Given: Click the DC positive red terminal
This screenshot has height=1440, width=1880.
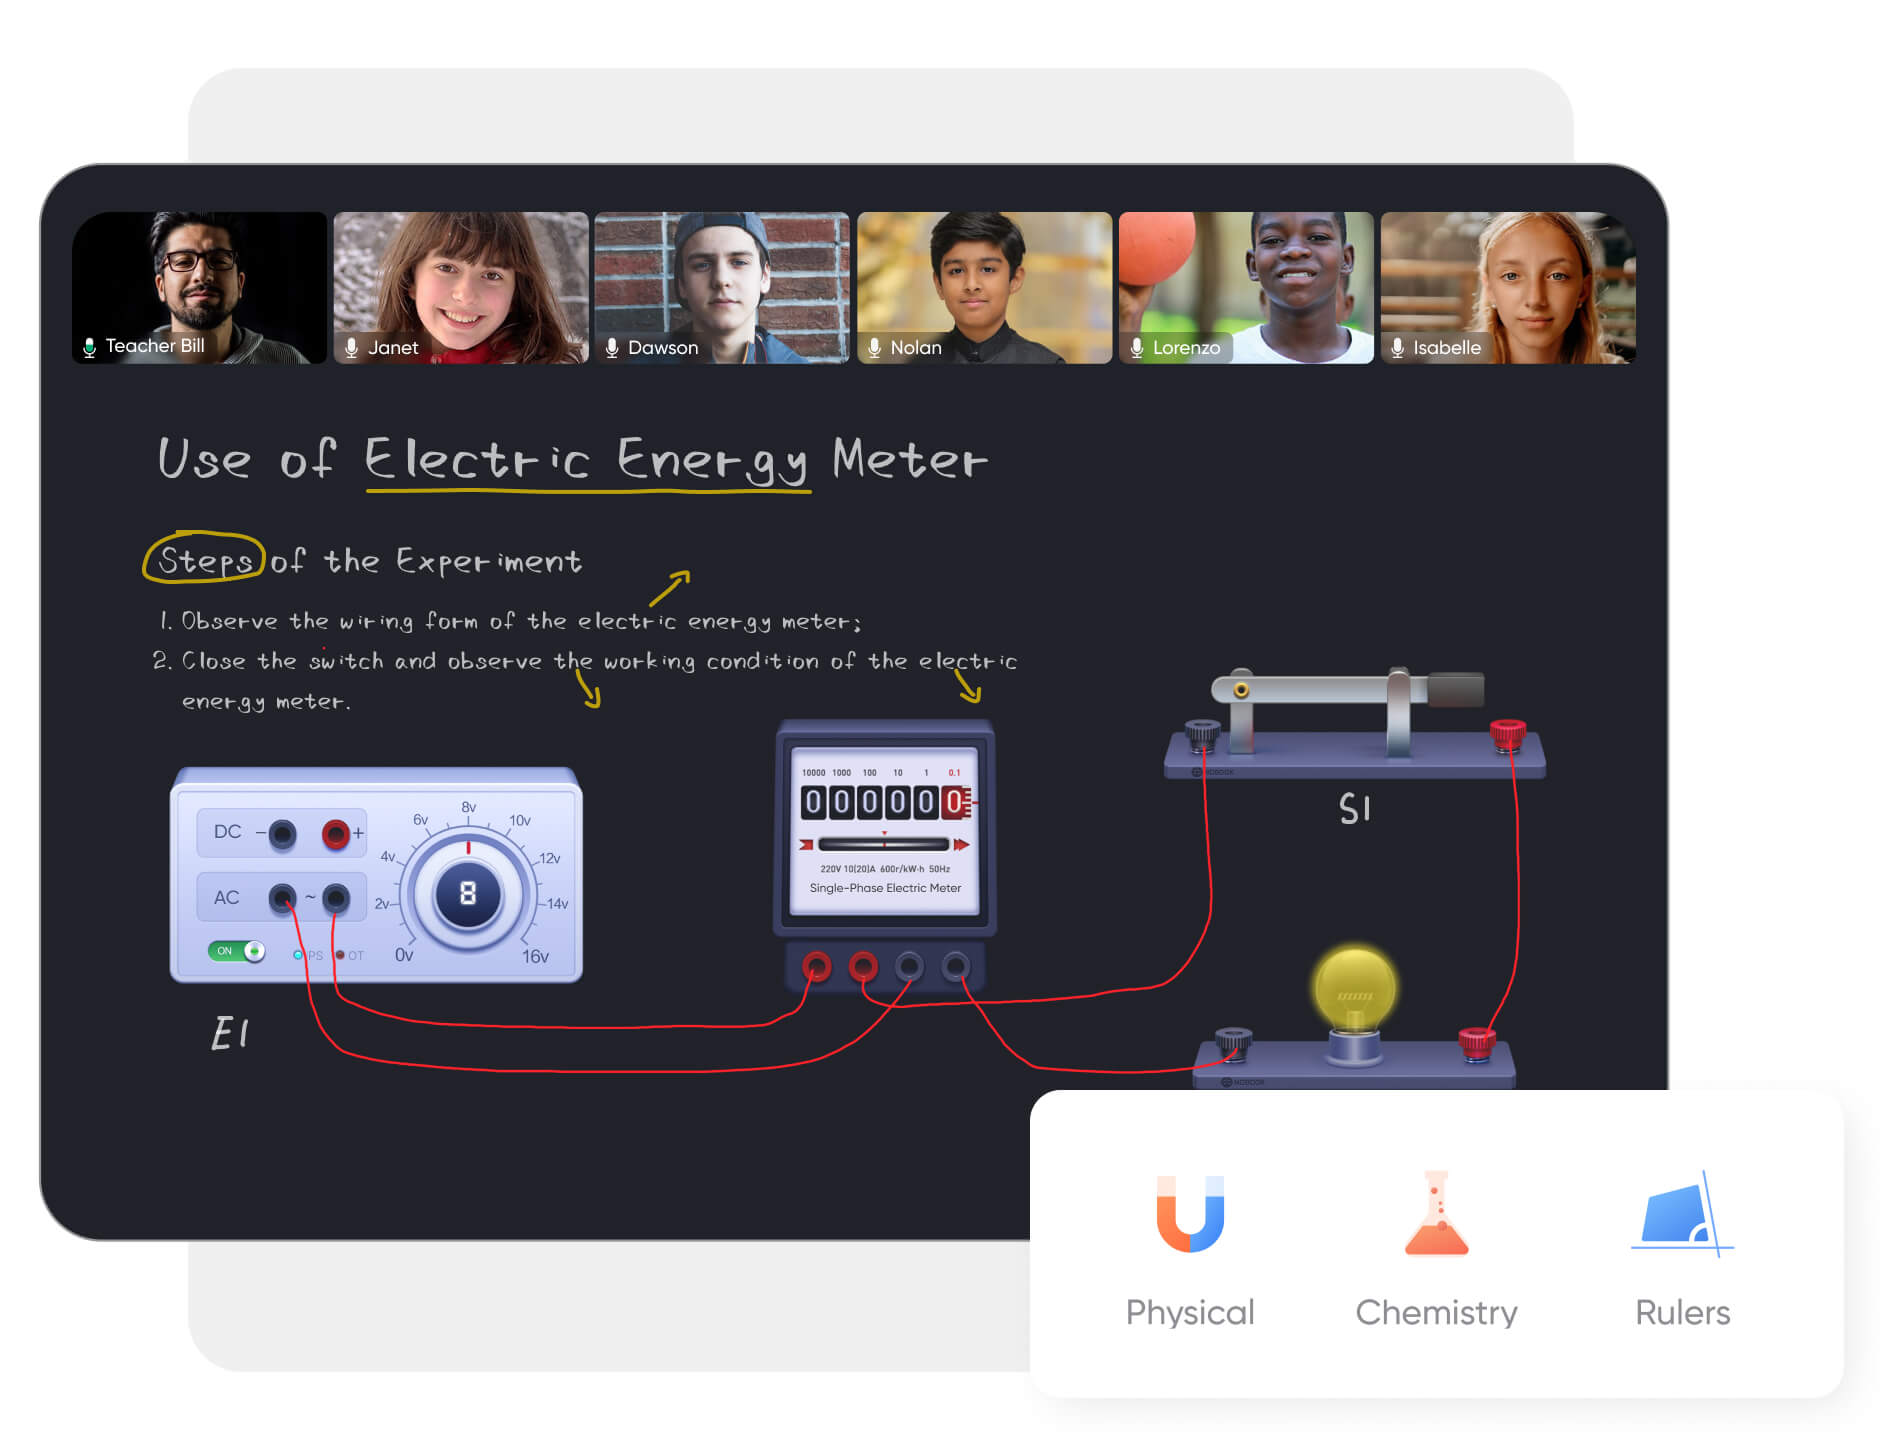Looking at the screenshot, I should click(336, 833).
